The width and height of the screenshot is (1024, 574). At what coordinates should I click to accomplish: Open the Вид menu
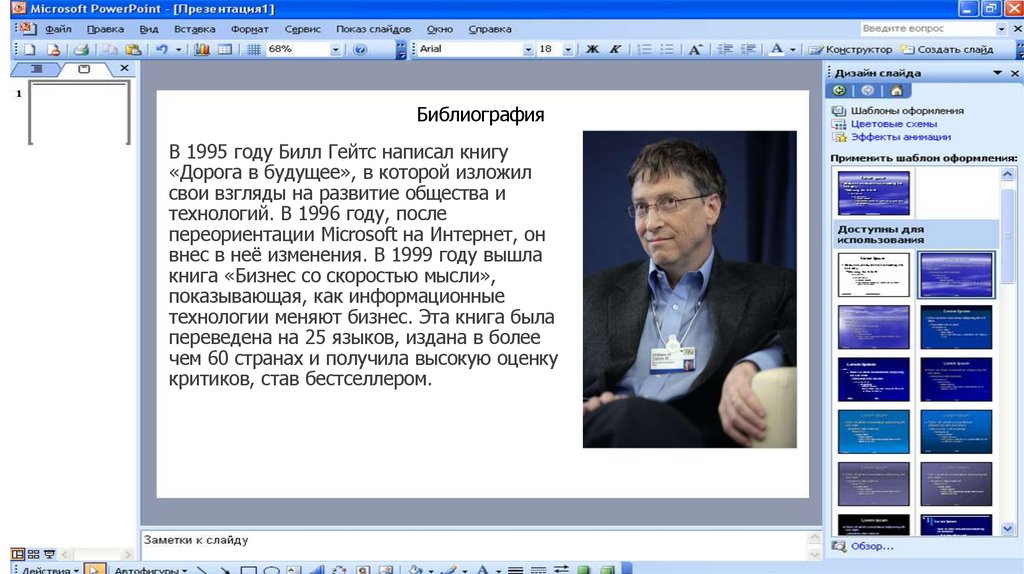[x=149, y=29]
